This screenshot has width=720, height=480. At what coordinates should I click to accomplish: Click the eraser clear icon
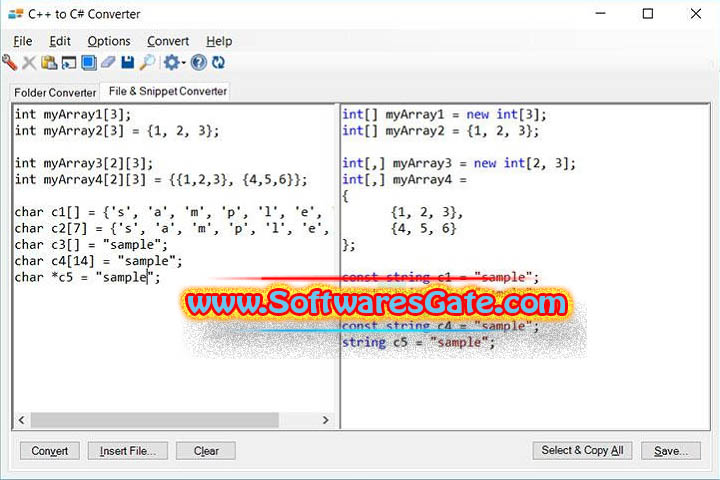(108, 62)
